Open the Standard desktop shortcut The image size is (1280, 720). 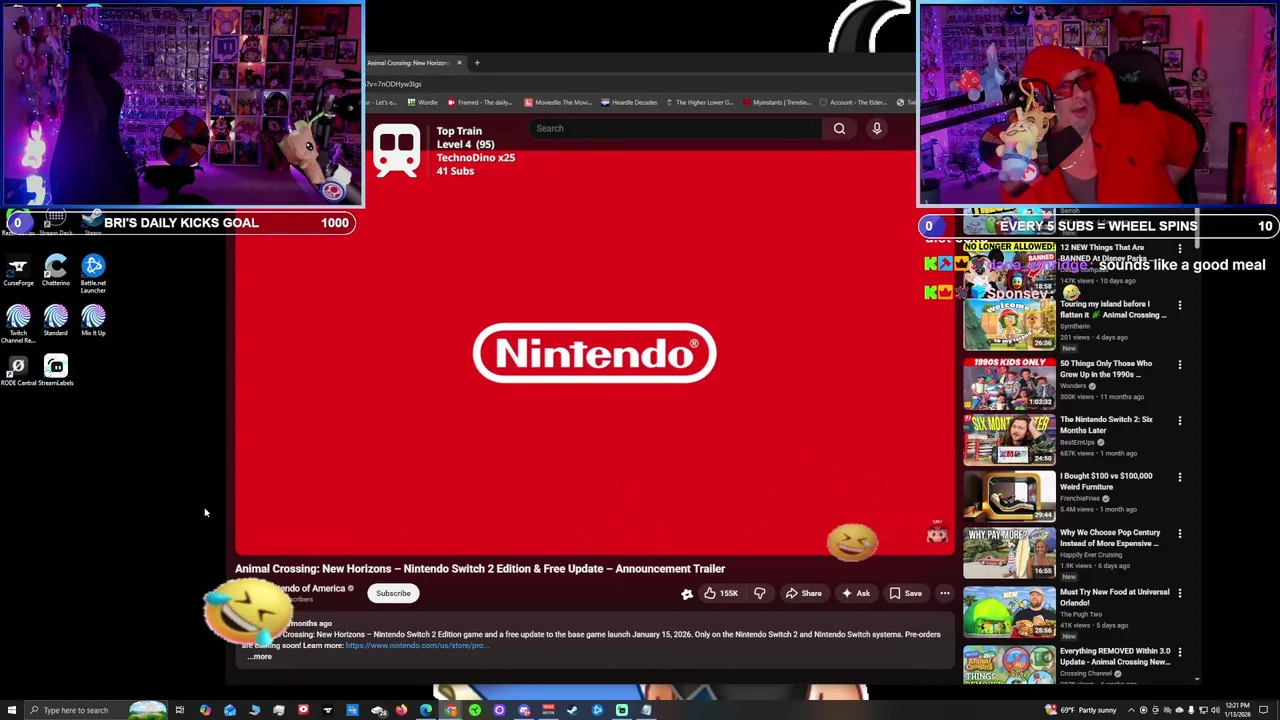[x=56, y=321]
